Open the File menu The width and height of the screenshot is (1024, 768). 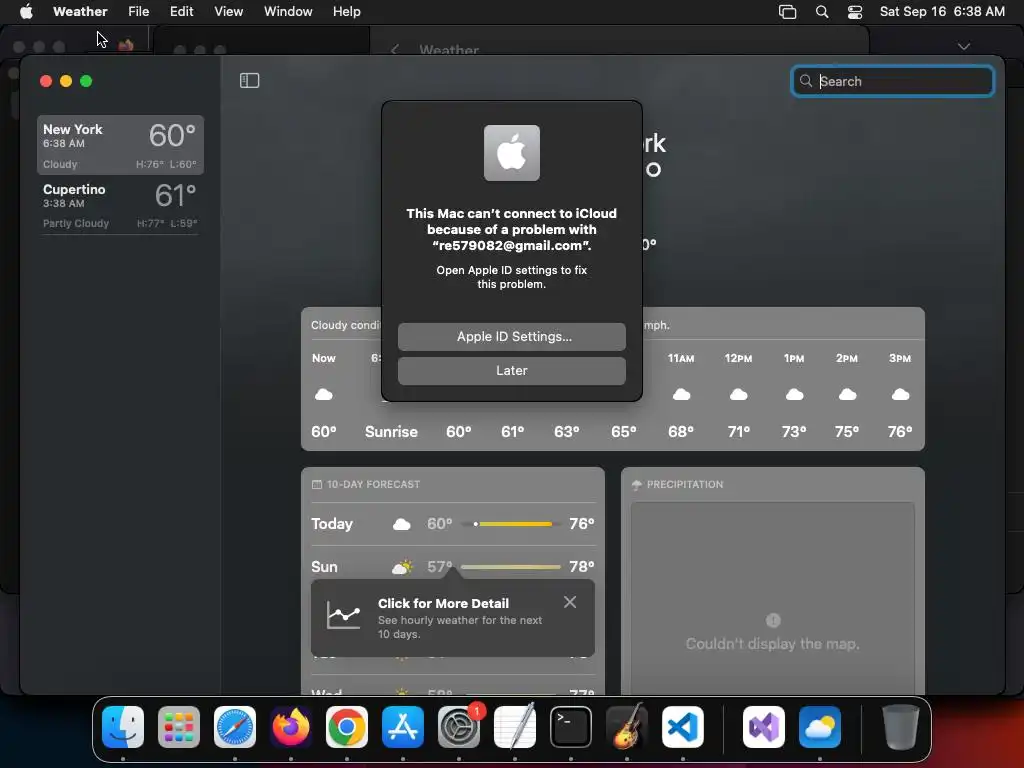tap(138, 11)
